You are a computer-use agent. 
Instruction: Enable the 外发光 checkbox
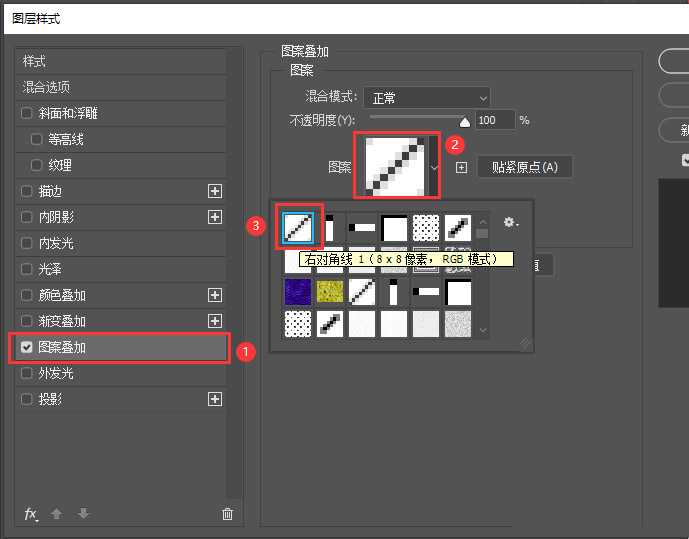point(27,373)
